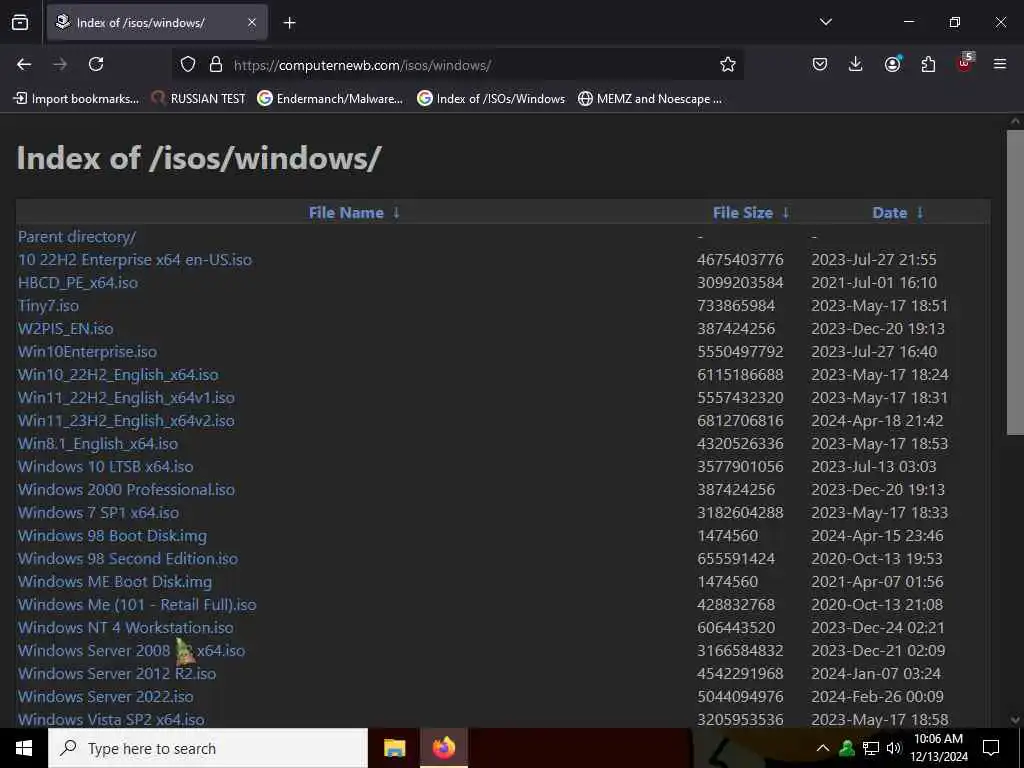Download Windows Server 2022.iso

point(106,696)
